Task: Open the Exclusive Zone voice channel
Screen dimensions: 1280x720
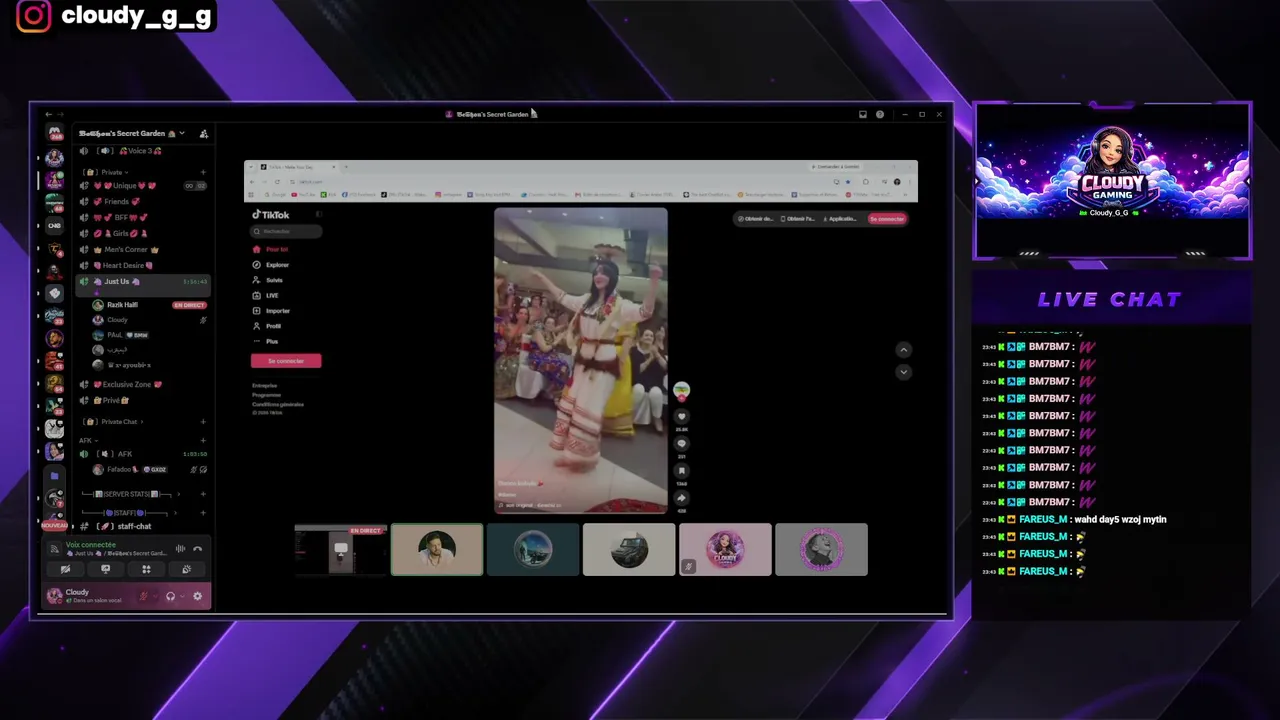Action: click(144, 384)
